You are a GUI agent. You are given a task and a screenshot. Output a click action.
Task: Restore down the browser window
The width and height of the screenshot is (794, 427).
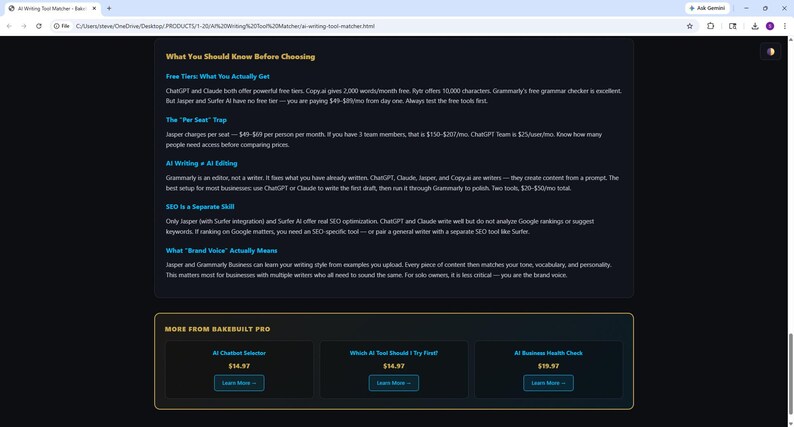coord(765,8)
